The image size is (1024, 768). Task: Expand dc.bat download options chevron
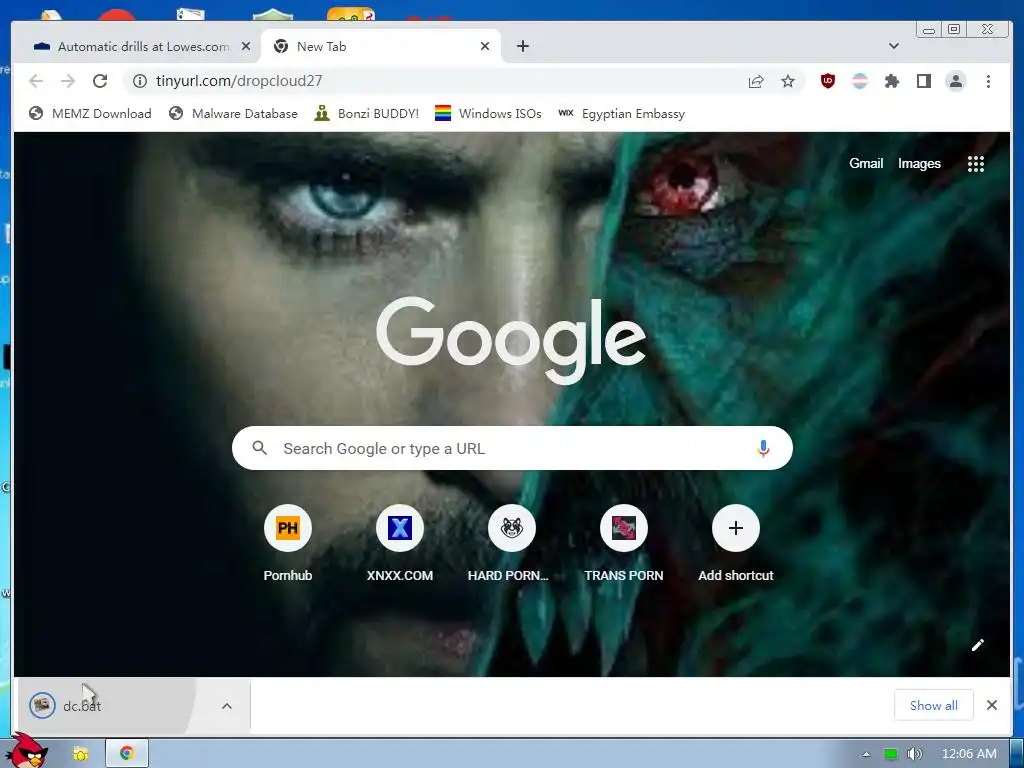[227, 706]
